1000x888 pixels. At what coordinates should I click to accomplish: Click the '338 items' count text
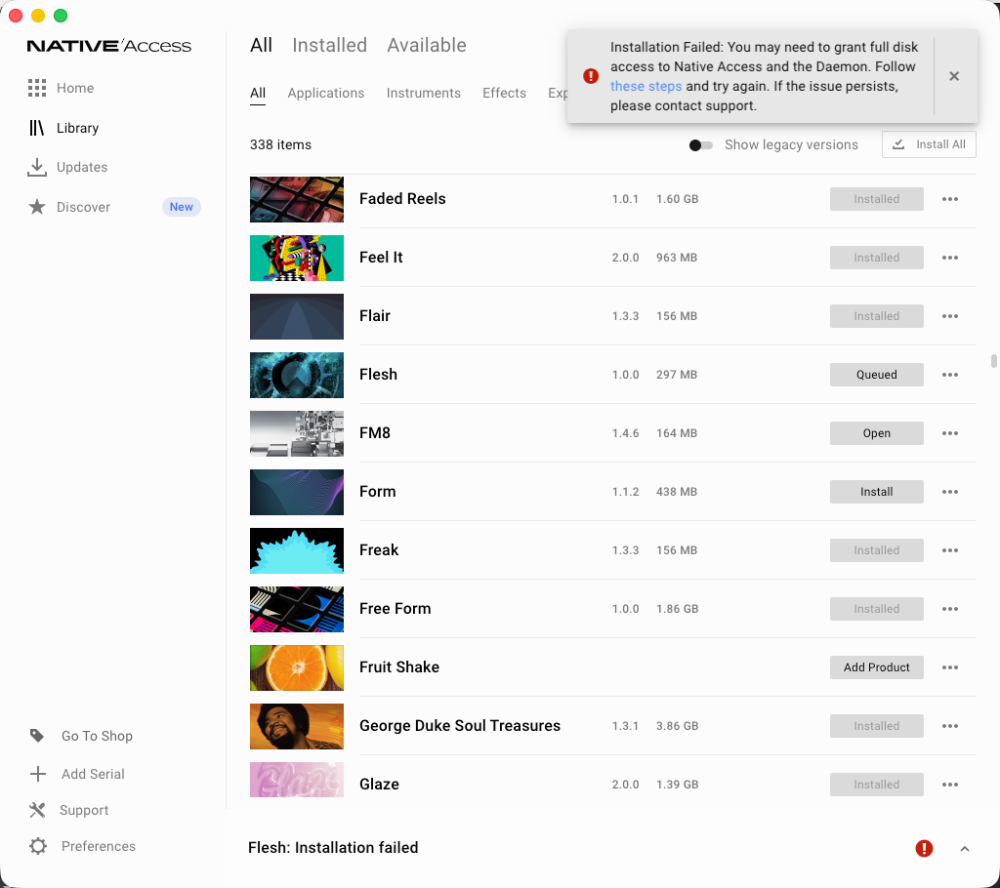pos(281,145)
